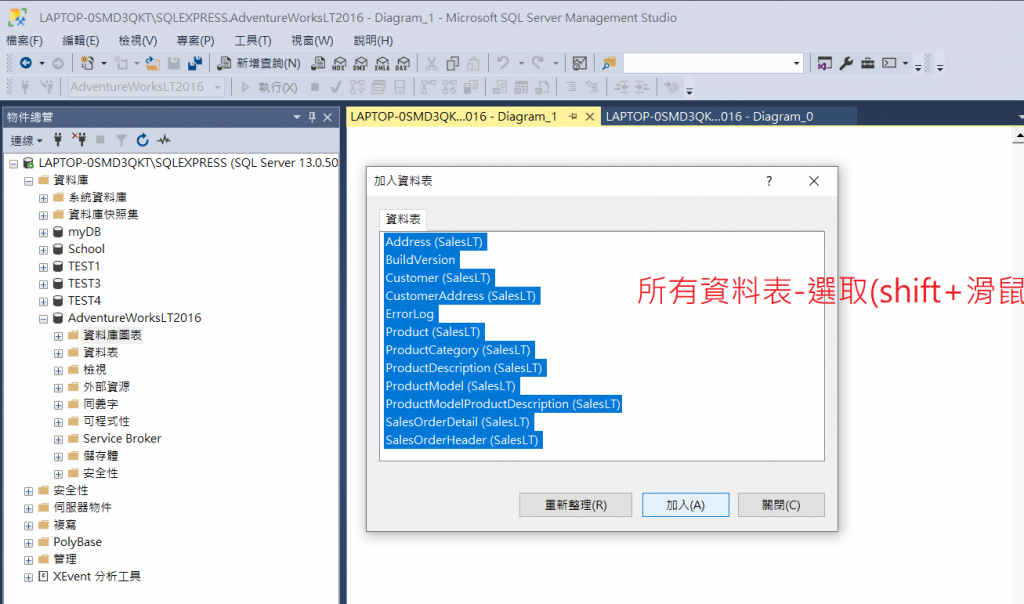This screenshot has width=1024, height=604.
Task: Open 物件總管 panel window position dropdown arrow
Action: 297,117
